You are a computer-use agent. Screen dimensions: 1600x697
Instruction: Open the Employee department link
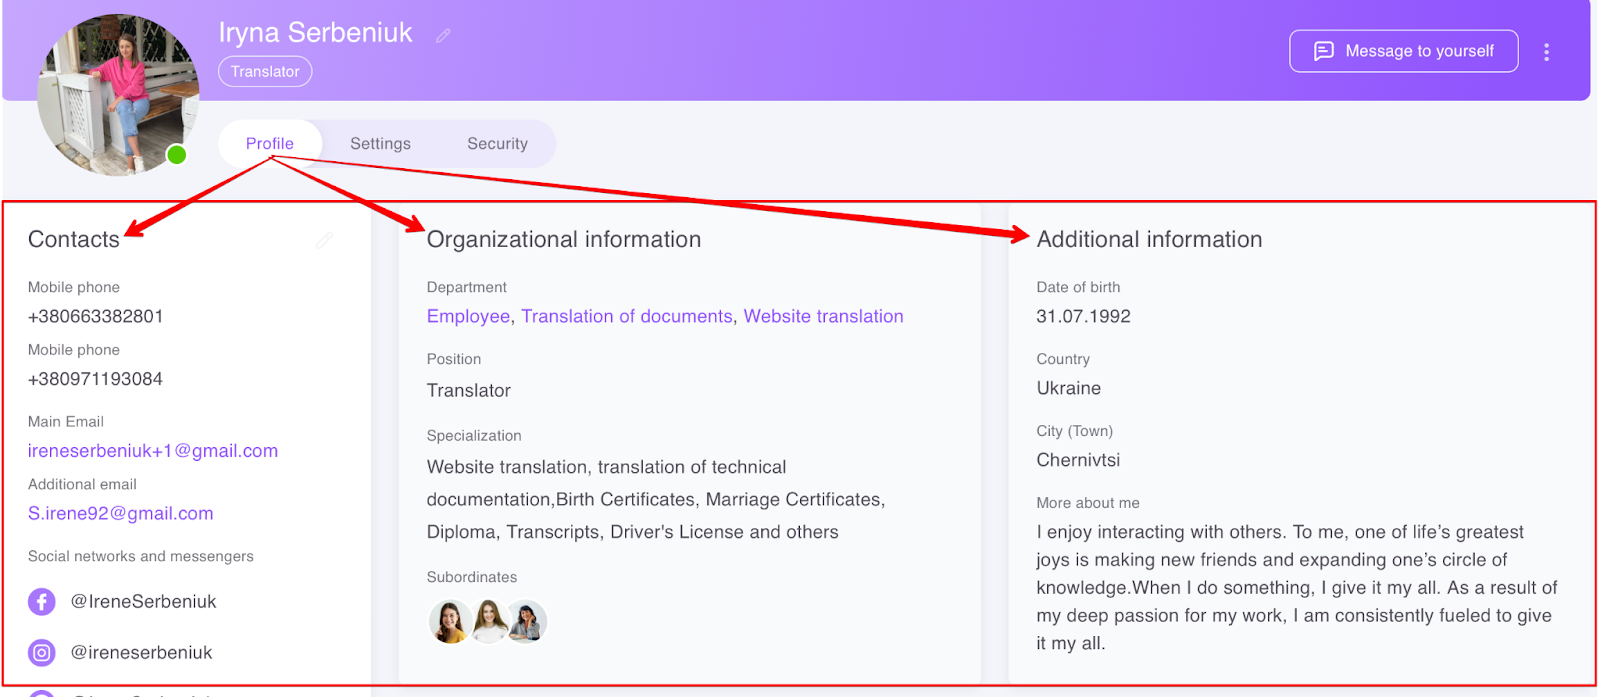point(468,317)
